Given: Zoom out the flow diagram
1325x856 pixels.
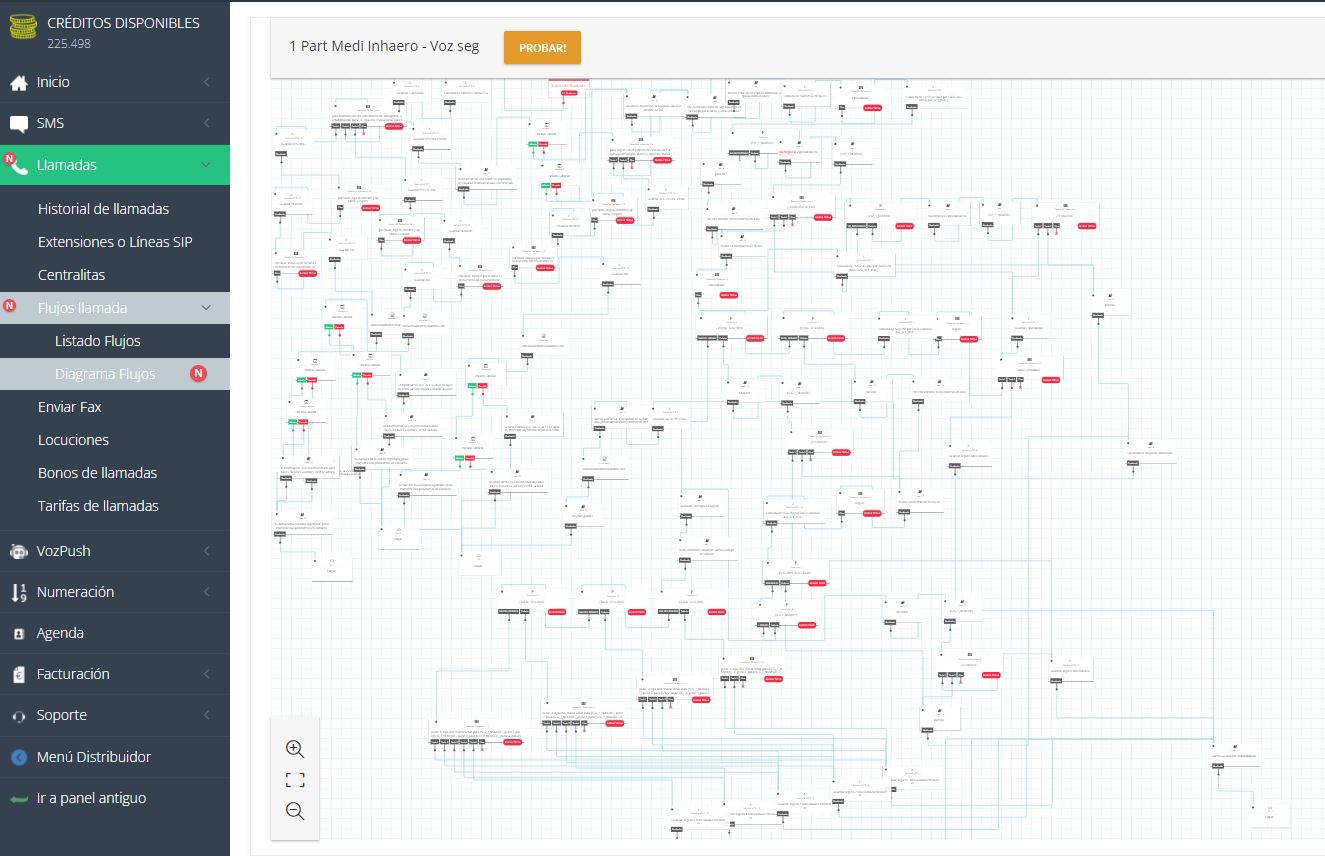Looking at the screenshot, I should tap(295, 811).
